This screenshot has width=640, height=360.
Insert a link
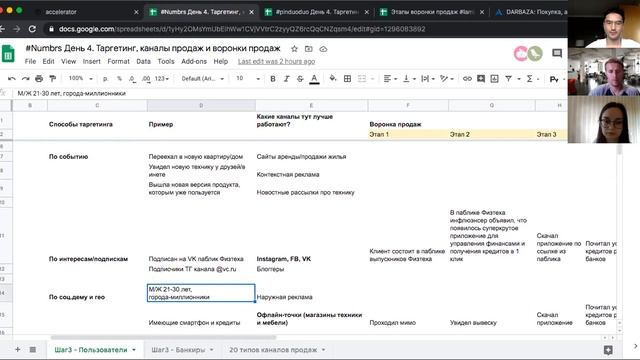pos(467,78)
